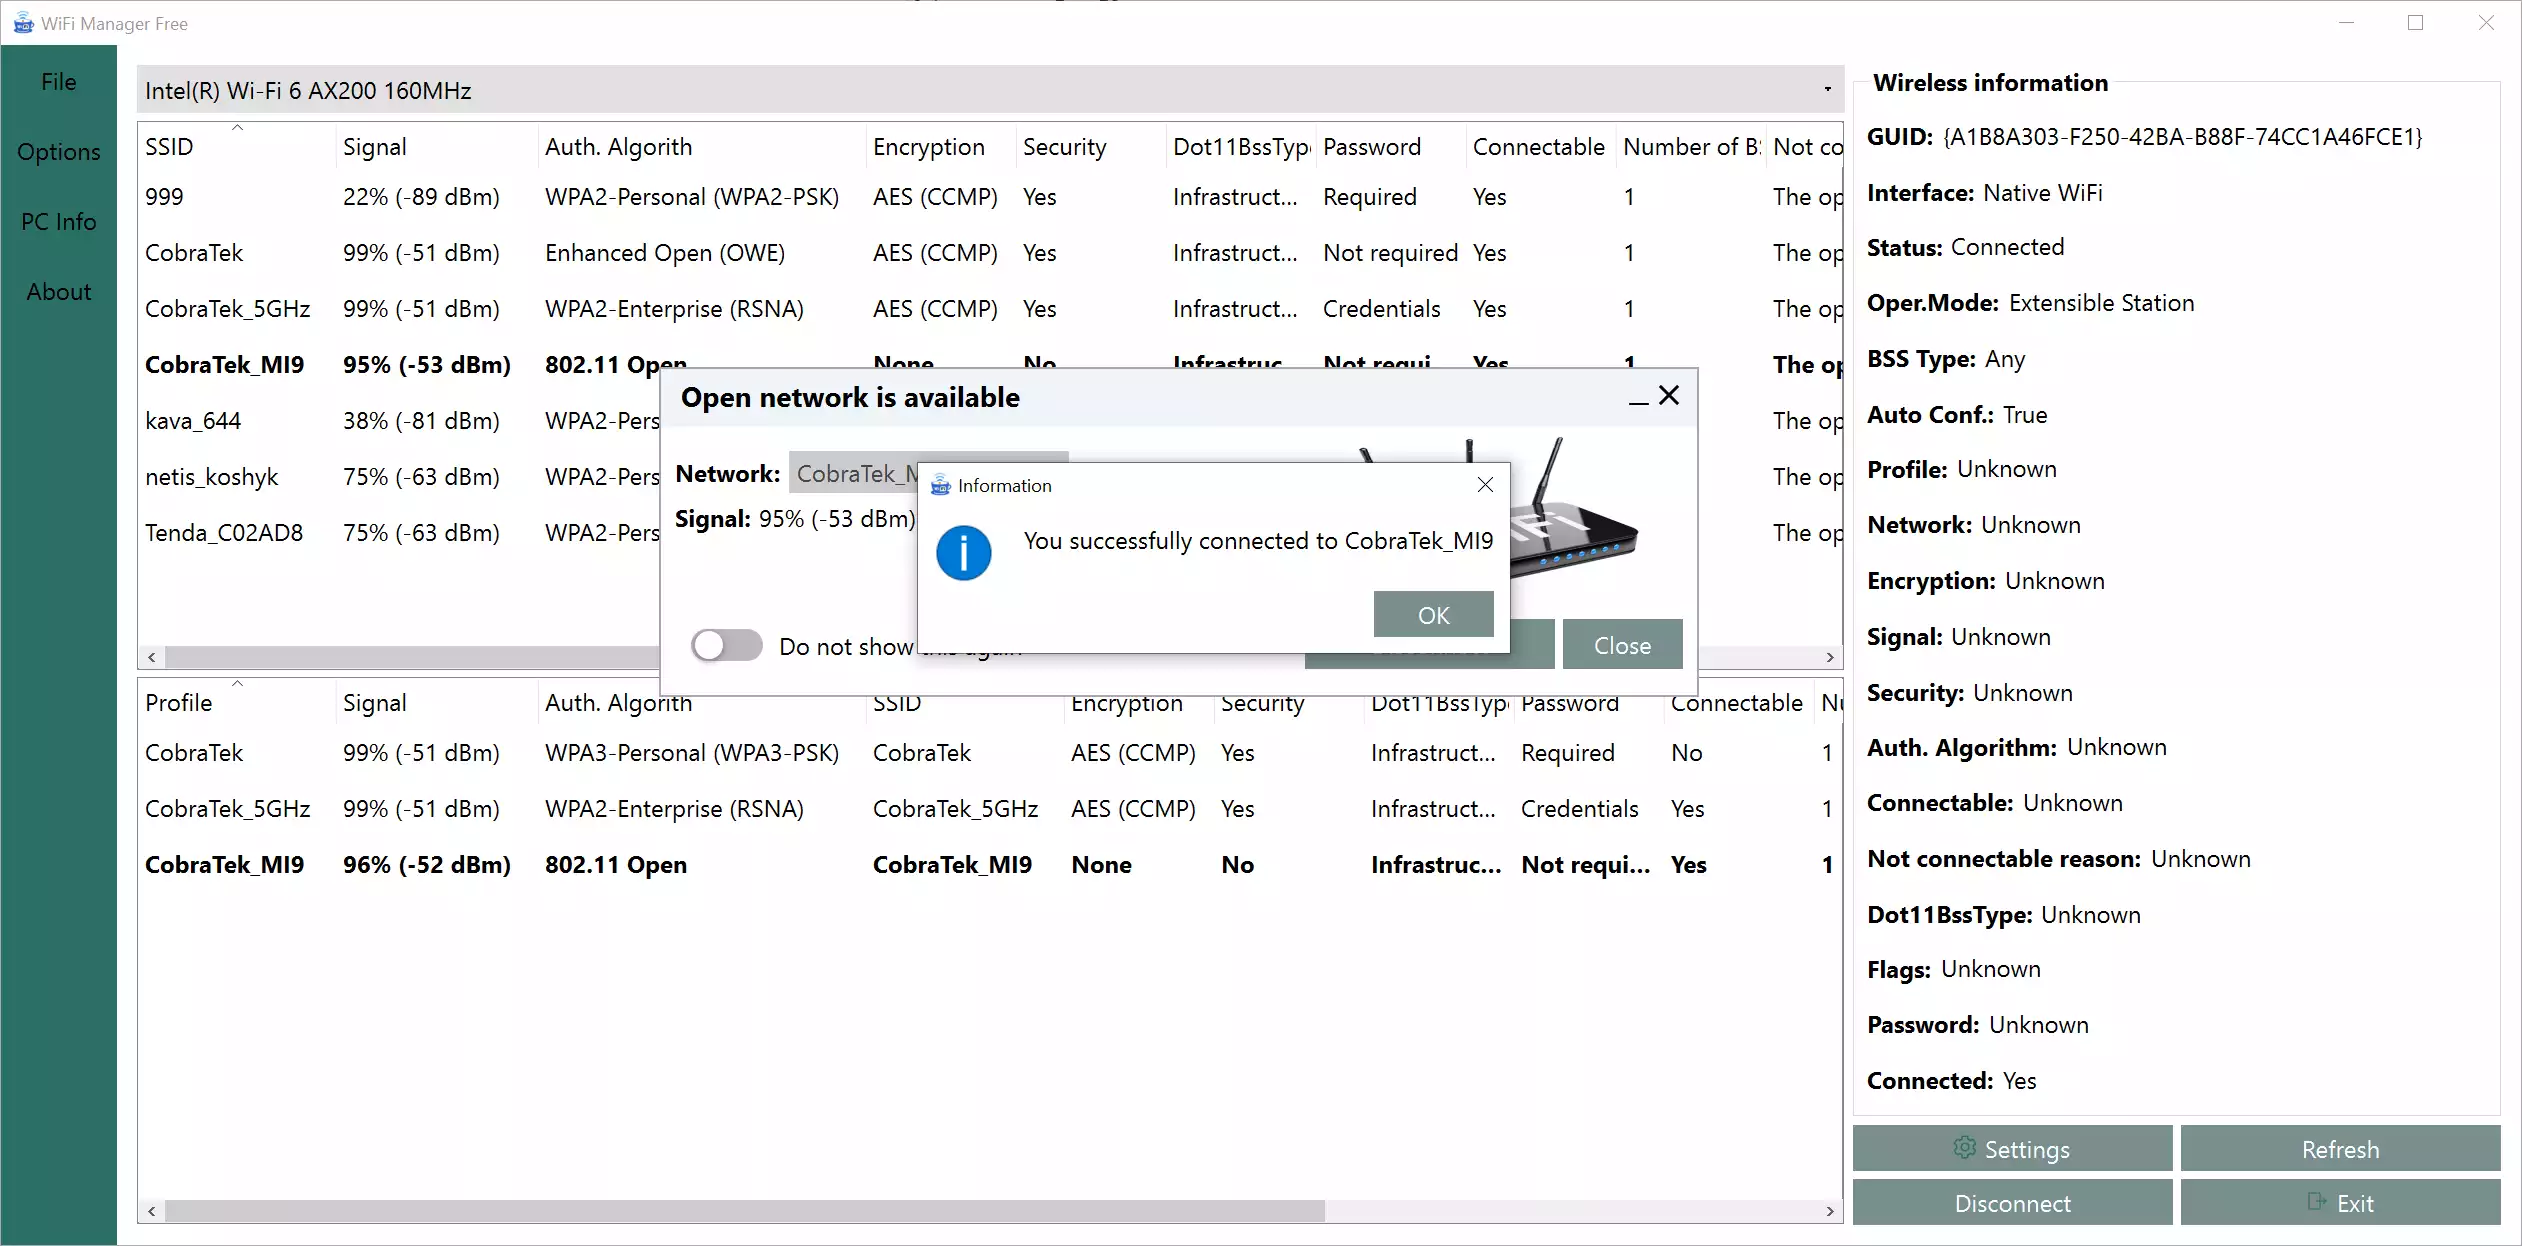This screenshot has width=2522, height=1246.
Task: Sort networks by Password column header
Action: pyautogui.click(x=1390, y=147)
